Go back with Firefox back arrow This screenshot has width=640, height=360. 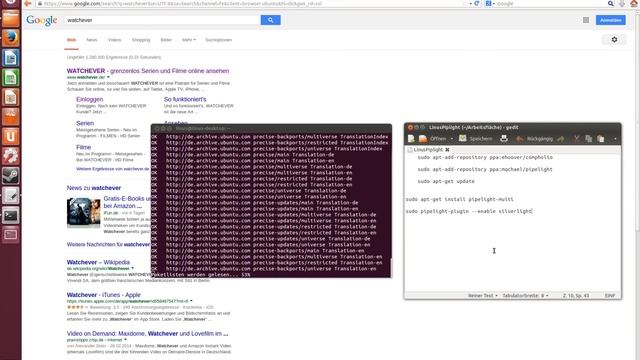coord(28,4)
